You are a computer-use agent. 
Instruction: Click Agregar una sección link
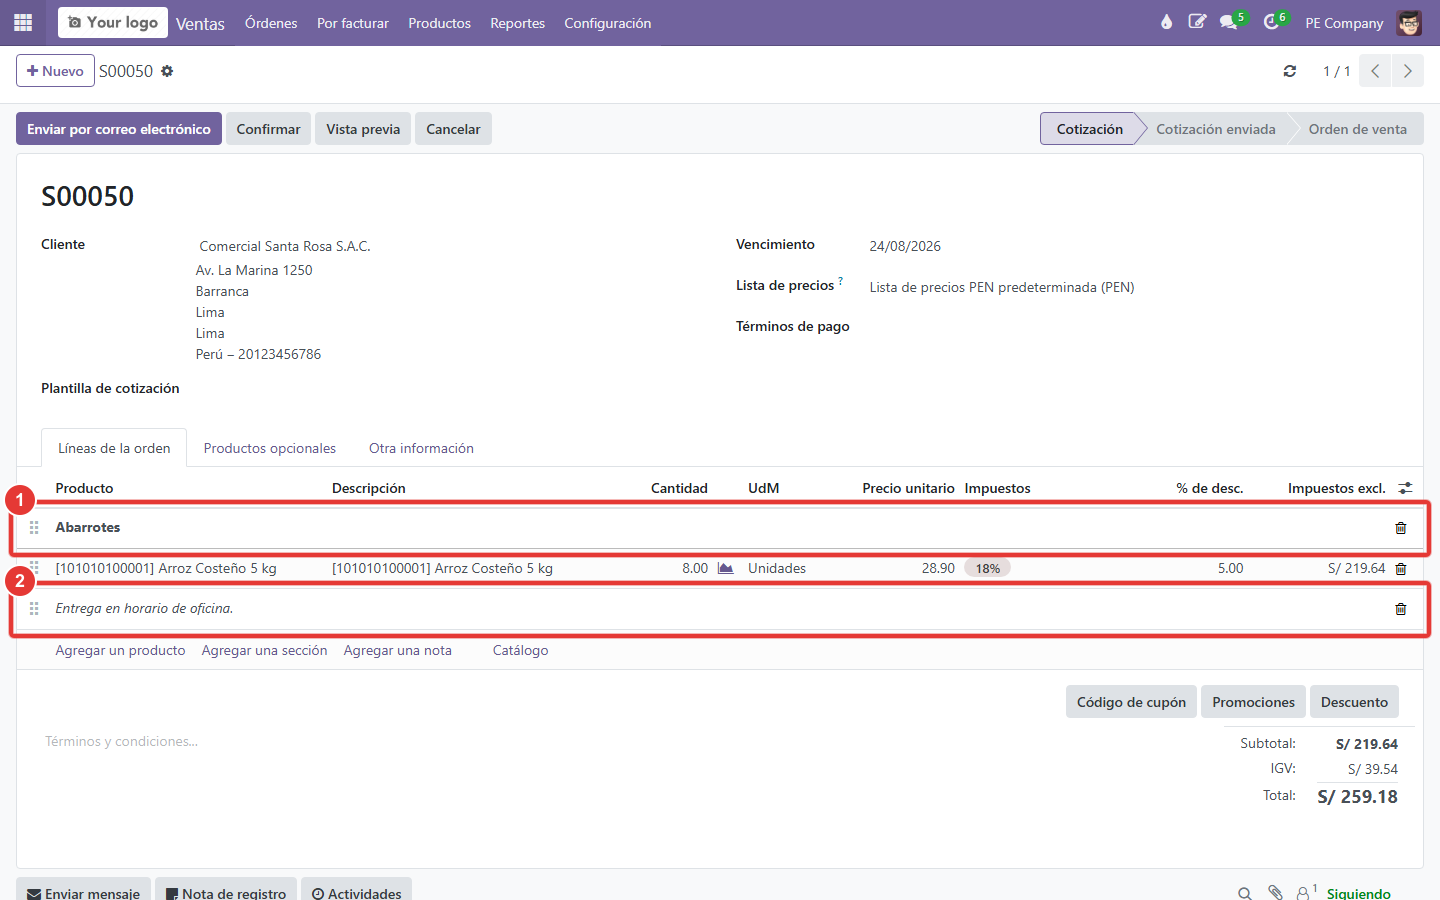[x=264, y=650]
